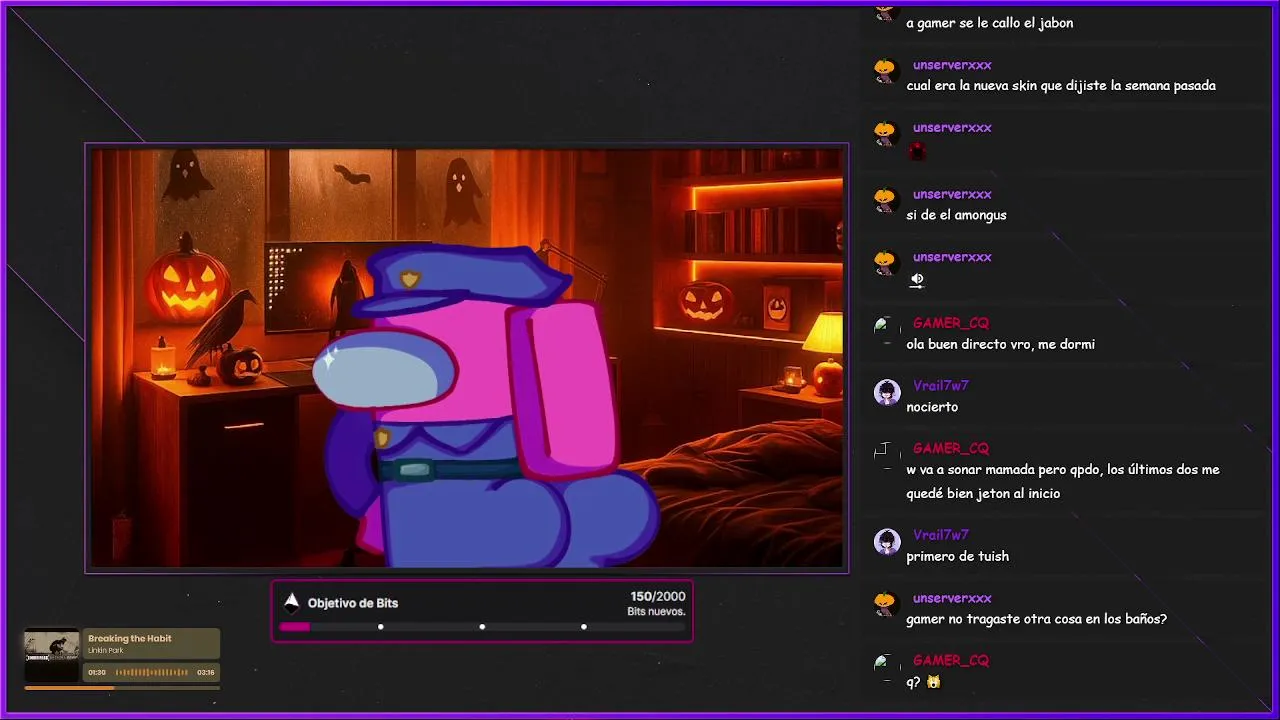Click the '150/2000' Bits counter
Image resolution: width=1280 pixels, height=720 pixels.
(x=658, y=597)
